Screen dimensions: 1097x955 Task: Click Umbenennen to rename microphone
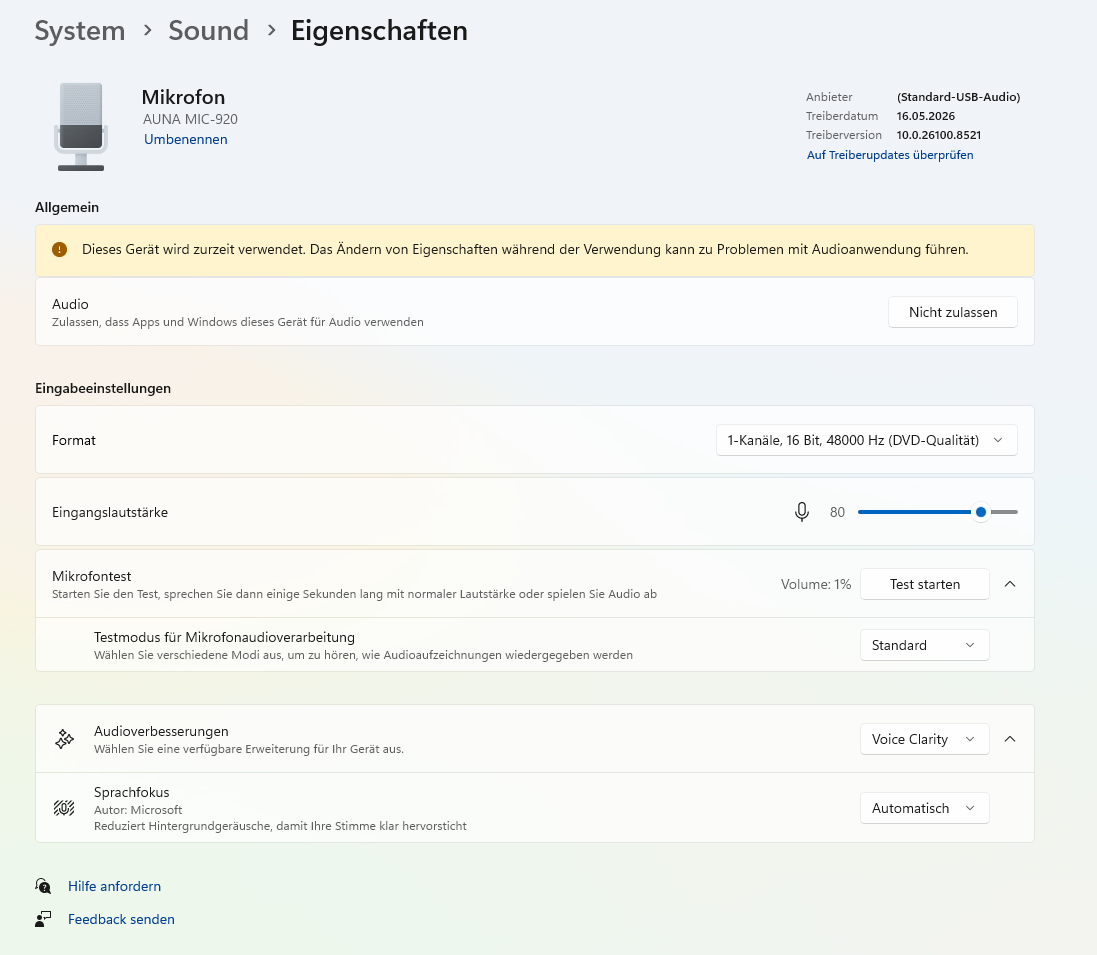coord(185,139)
